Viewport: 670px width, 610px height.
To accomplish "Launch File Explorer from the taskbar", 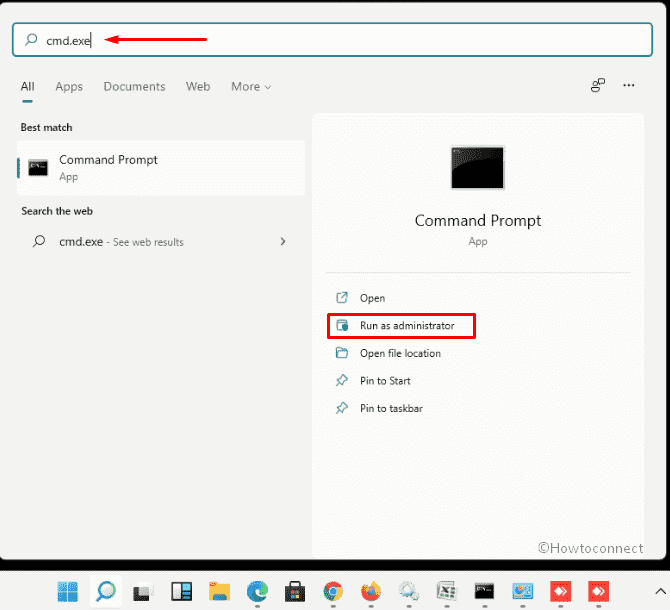I will pos(219,592).
